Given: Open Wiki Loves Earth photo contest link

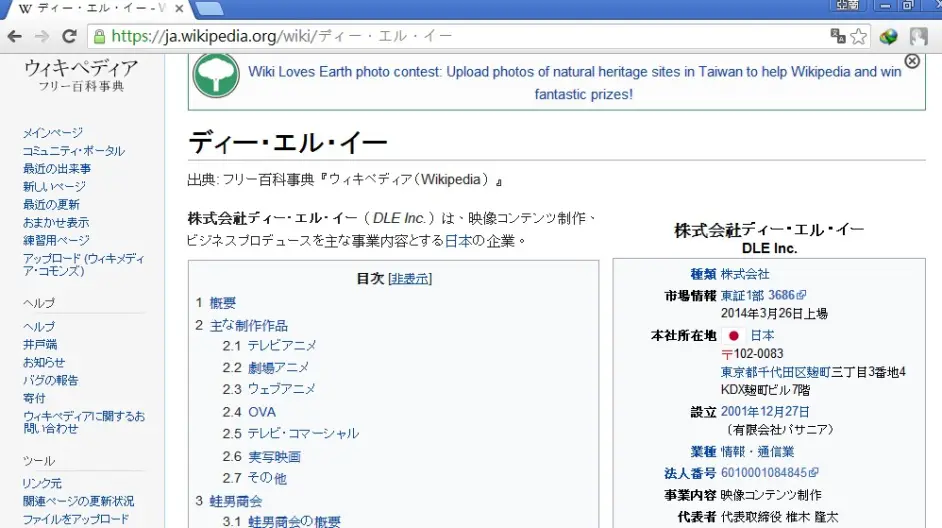Looking at the screenshot, I should tap(574, 83).
